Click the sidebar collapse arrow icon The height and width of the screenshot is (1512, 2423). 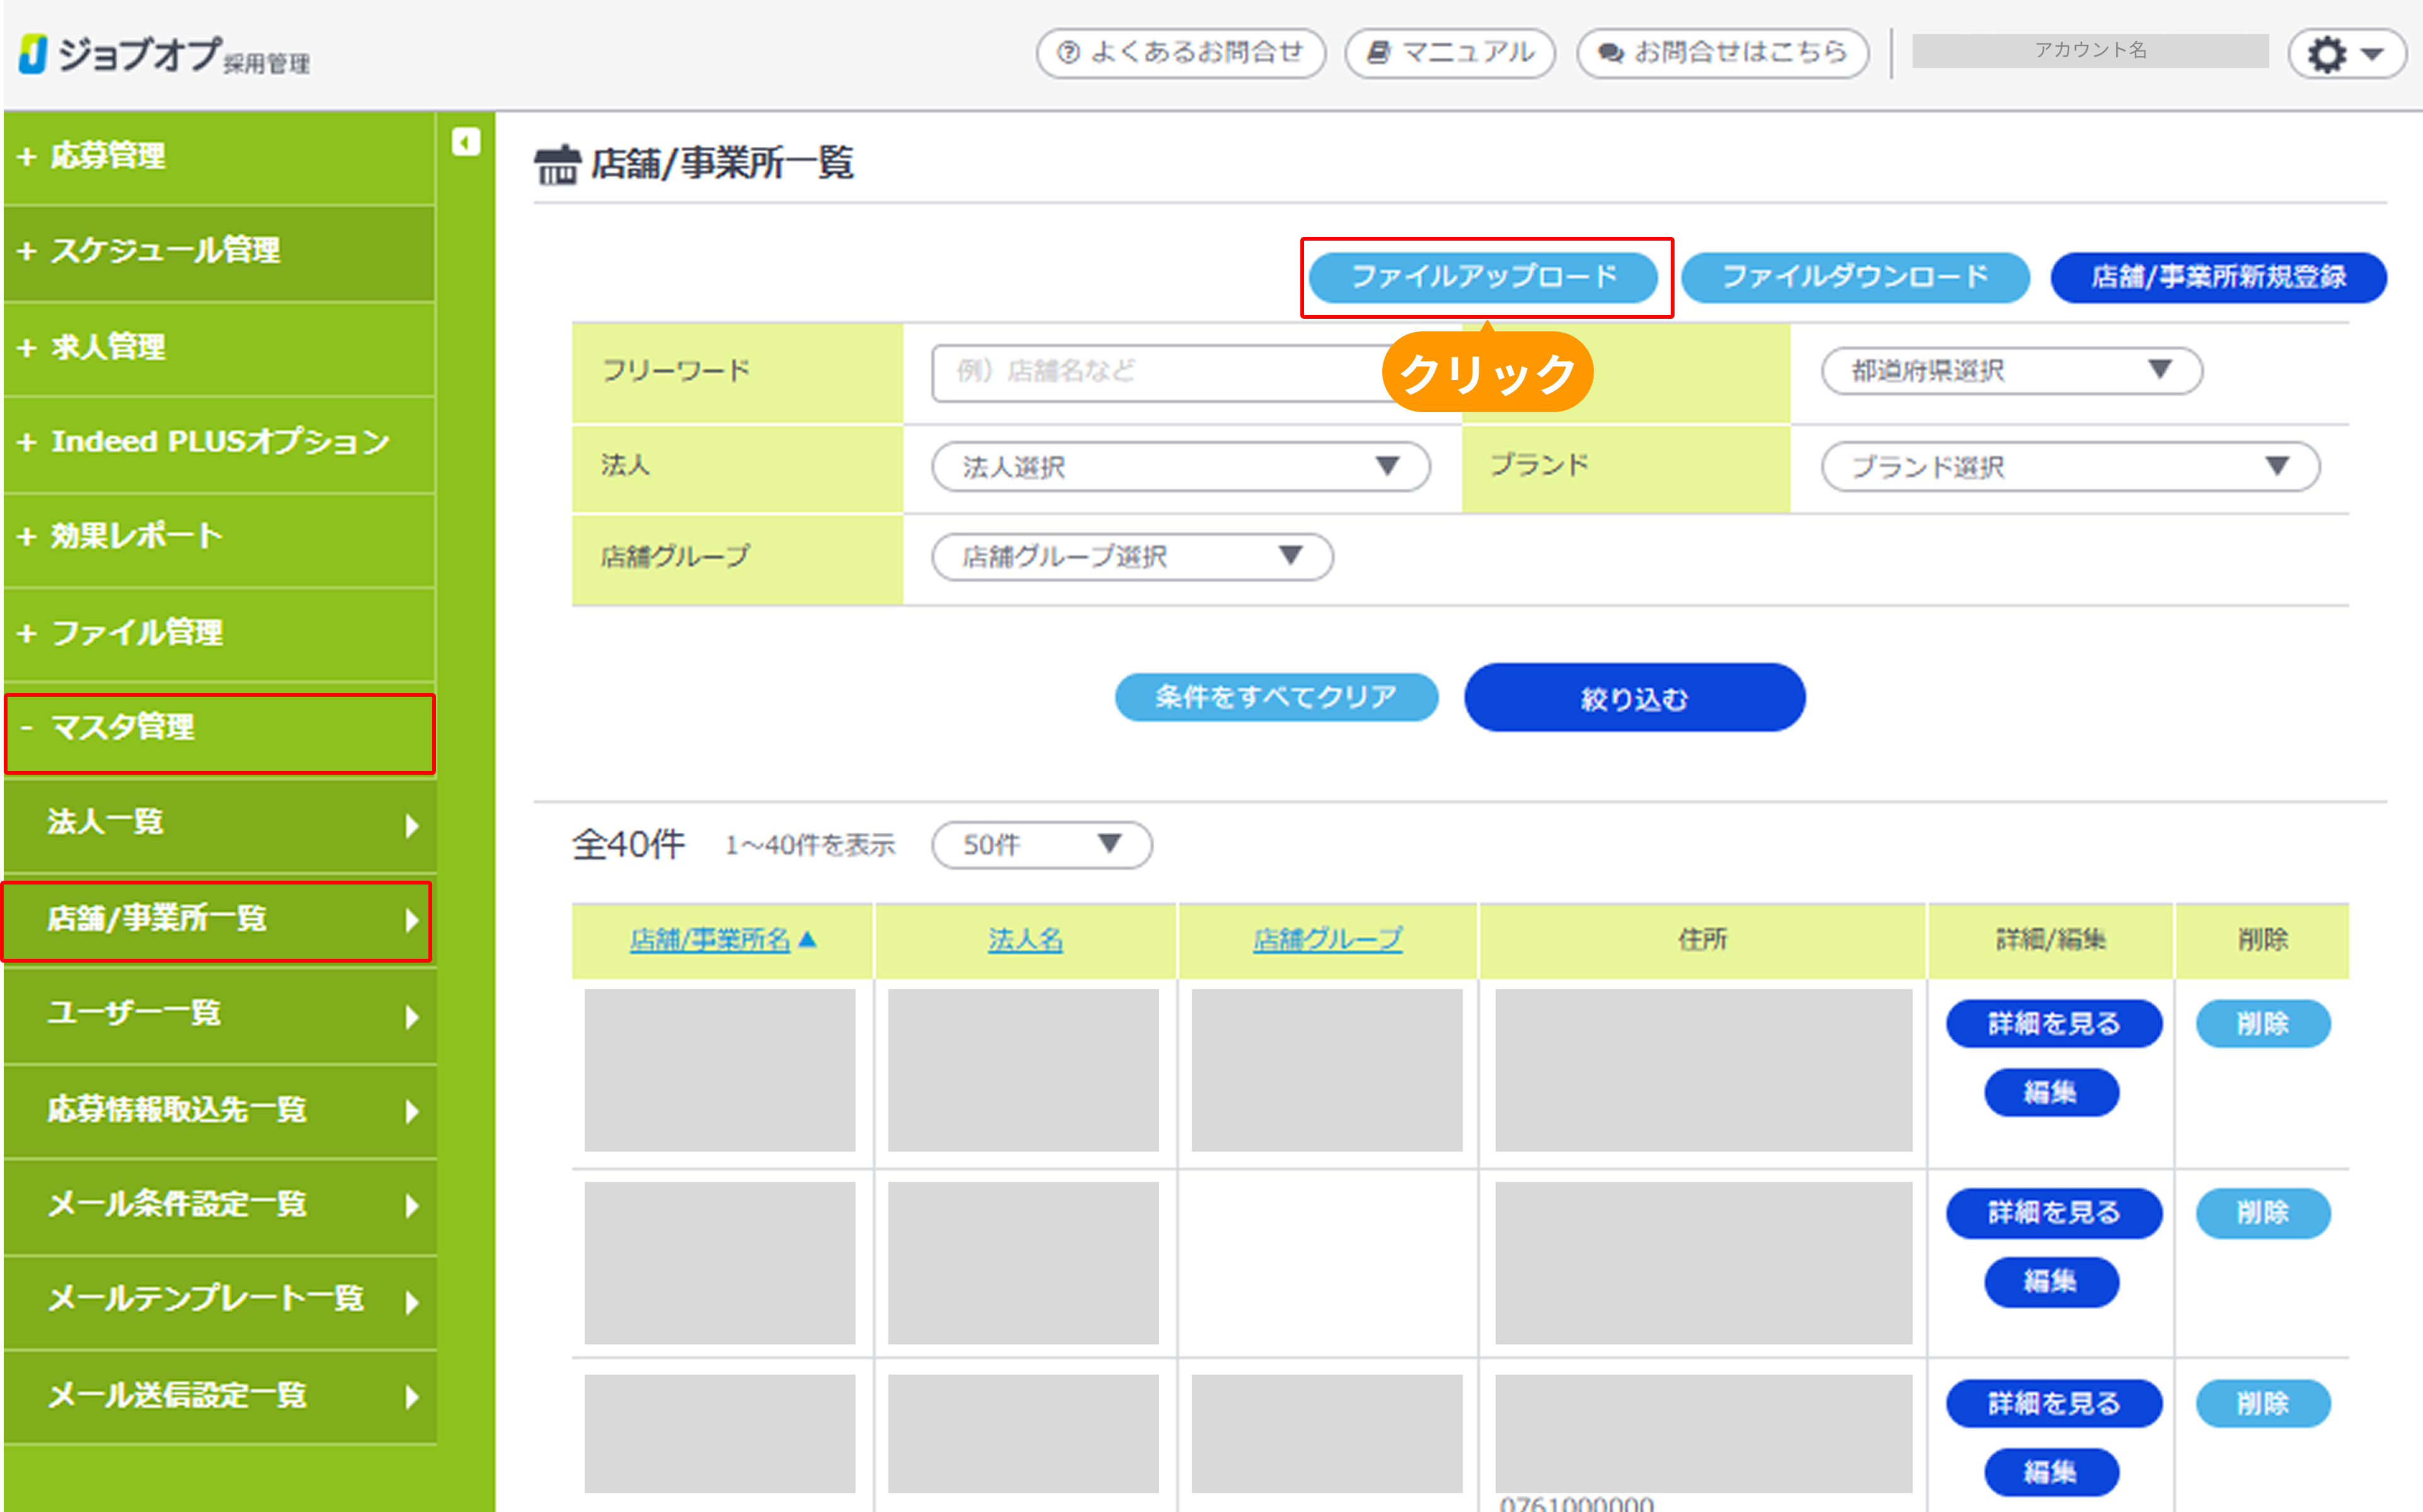tap(465, 142)
